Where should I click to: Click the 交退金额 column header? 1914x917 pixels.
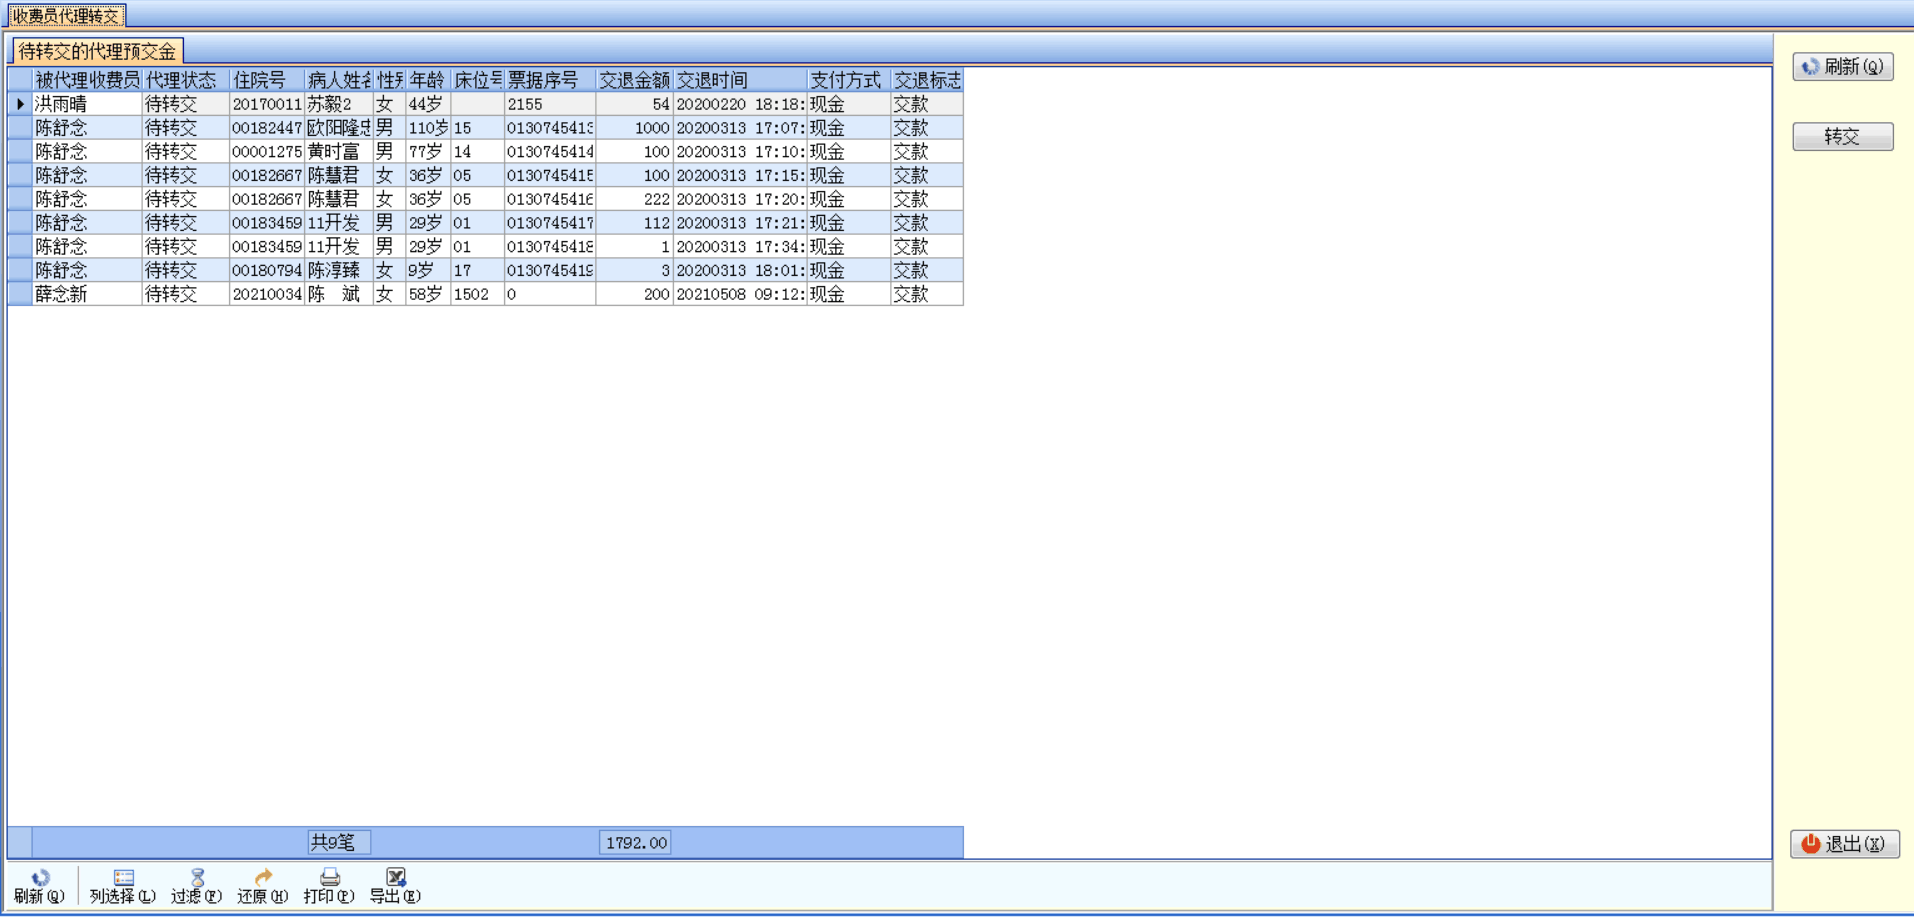coord(634,80)
